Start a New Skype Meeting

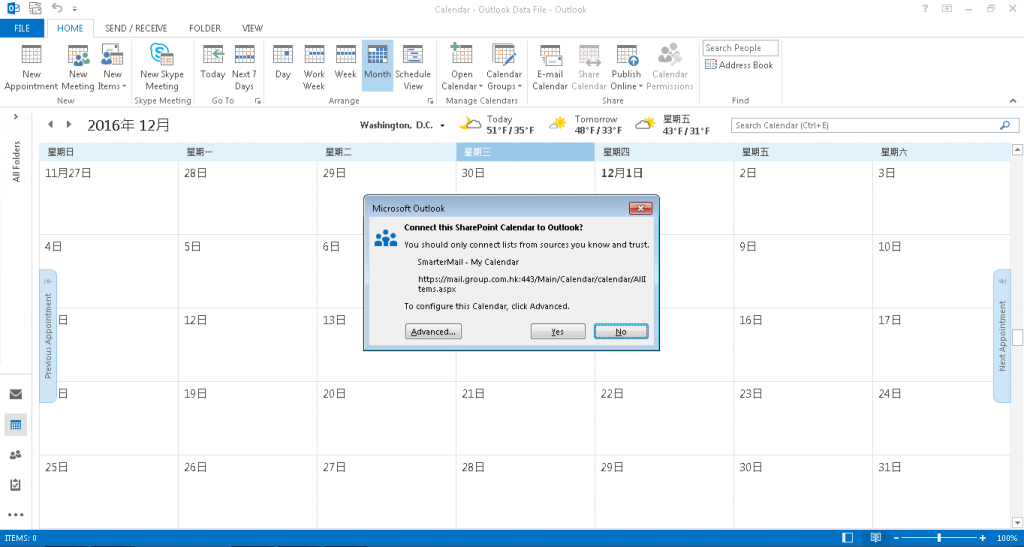point(162,68)
